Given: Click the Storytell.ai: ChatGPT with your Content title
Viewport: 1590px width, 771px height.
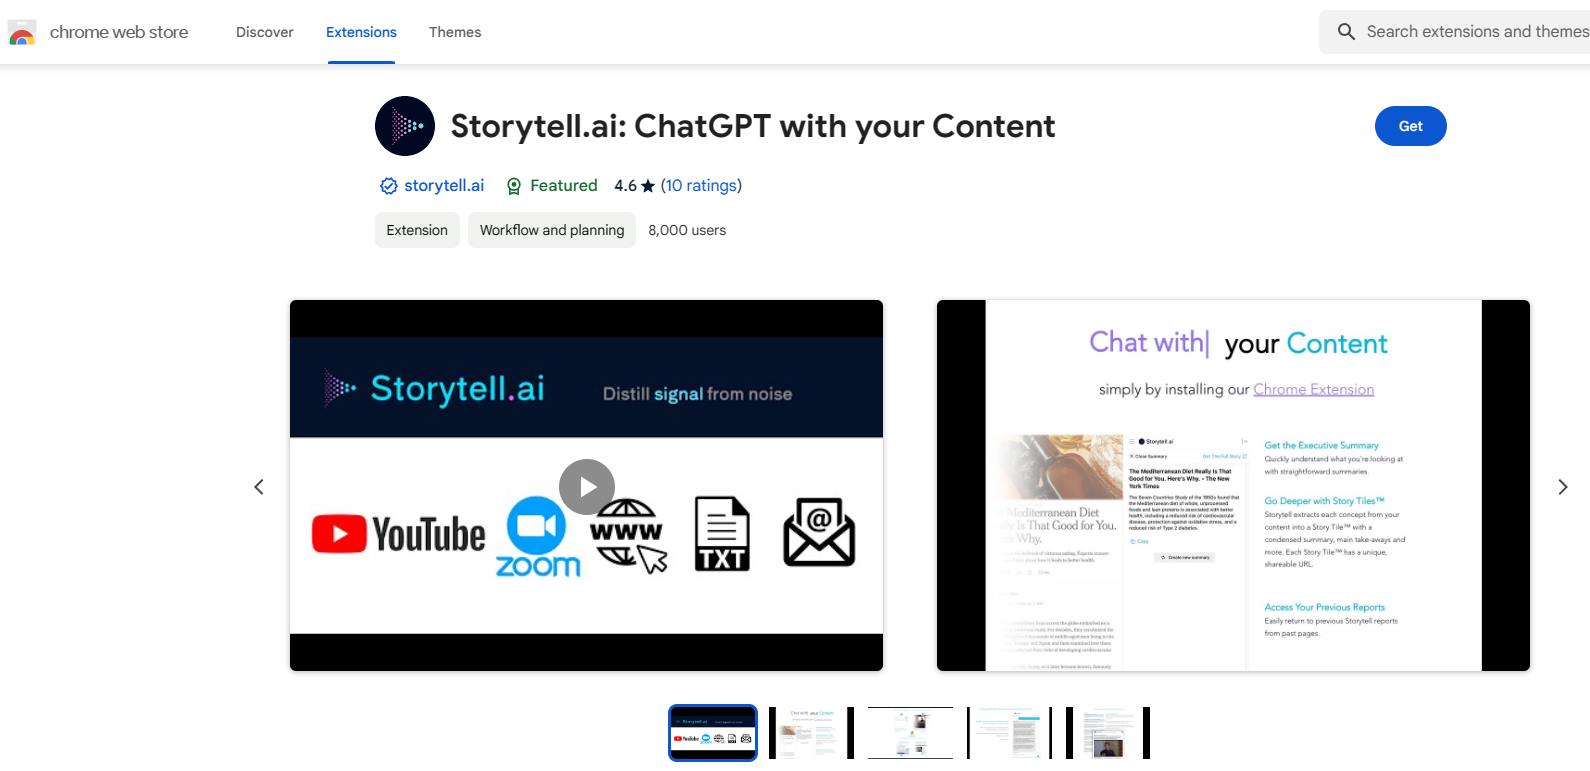Looking at the screenshot, I should (753, 126).
